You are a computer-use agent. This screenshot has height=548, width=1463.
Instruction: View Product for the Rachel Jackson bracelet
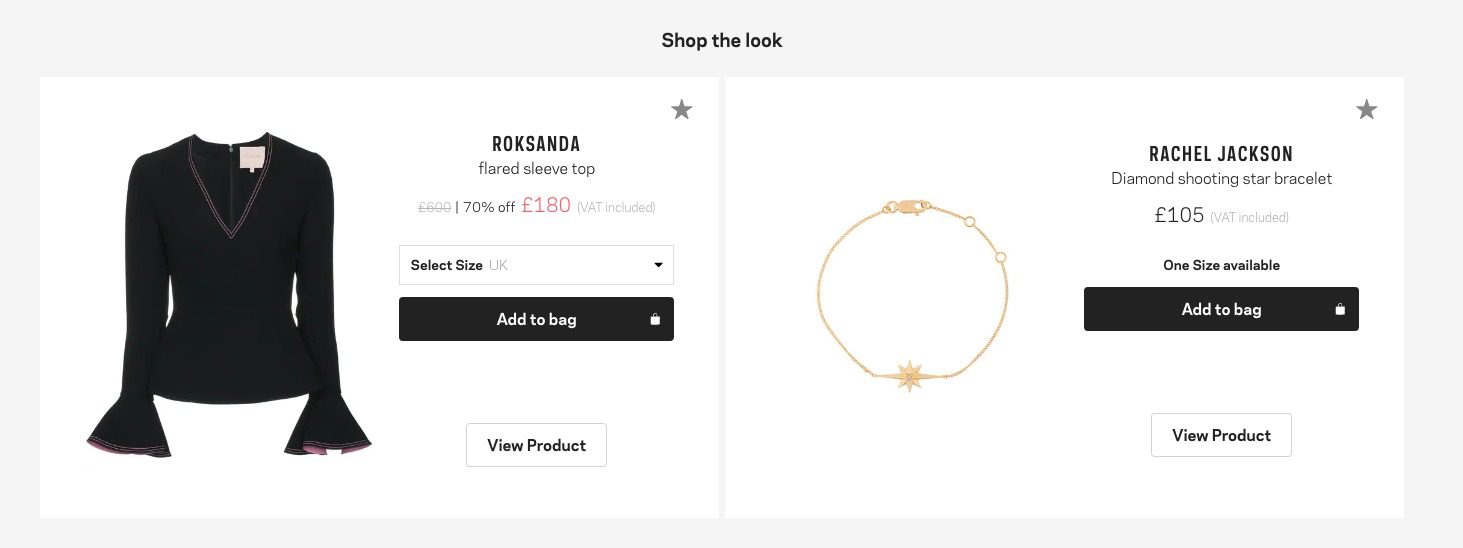1221,435
